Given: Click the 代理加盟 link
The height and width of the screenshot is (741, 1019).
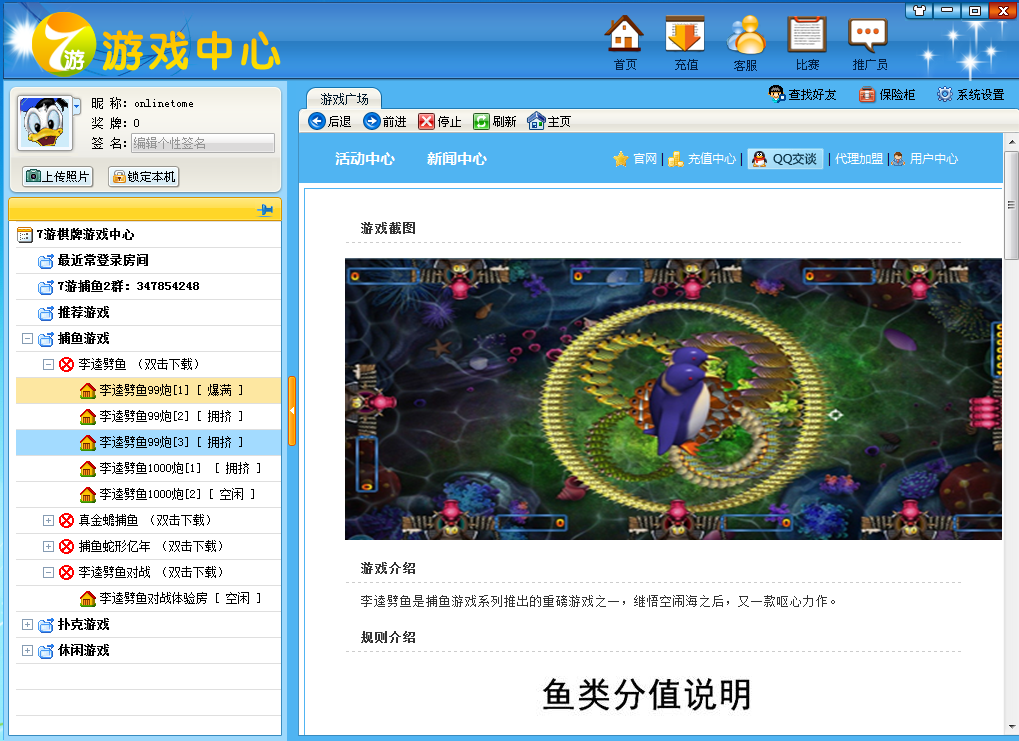Looking at the screenshot, I should click(858, 159).
